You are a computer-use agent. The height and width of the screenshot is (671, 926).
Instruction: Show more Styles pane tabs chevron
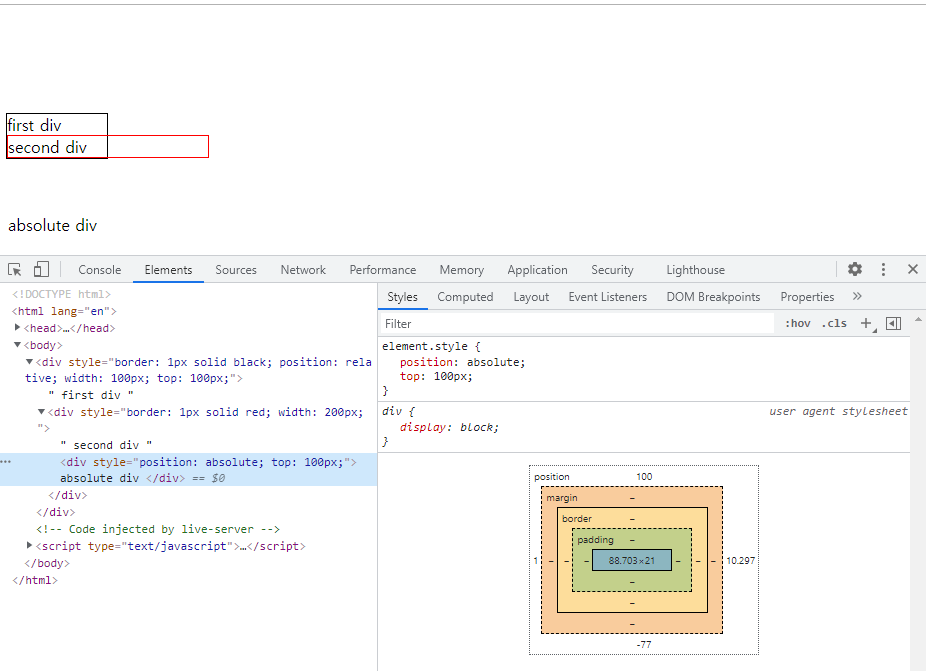pos(857,296)
